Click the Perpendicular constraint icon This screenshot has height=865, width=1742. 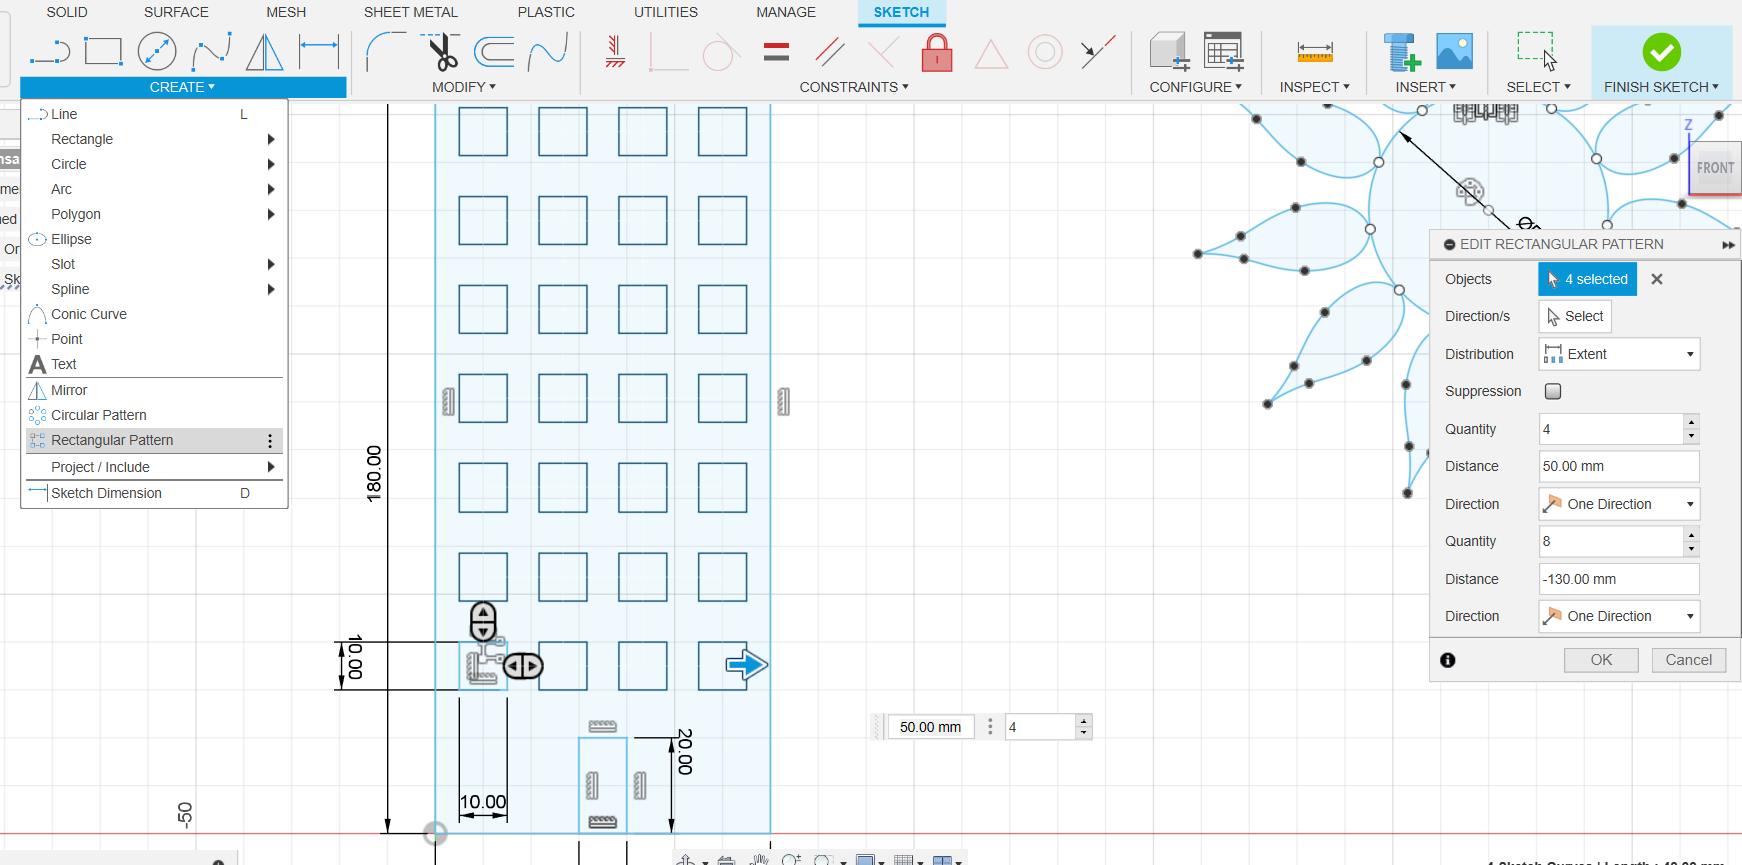pos(668,52)
